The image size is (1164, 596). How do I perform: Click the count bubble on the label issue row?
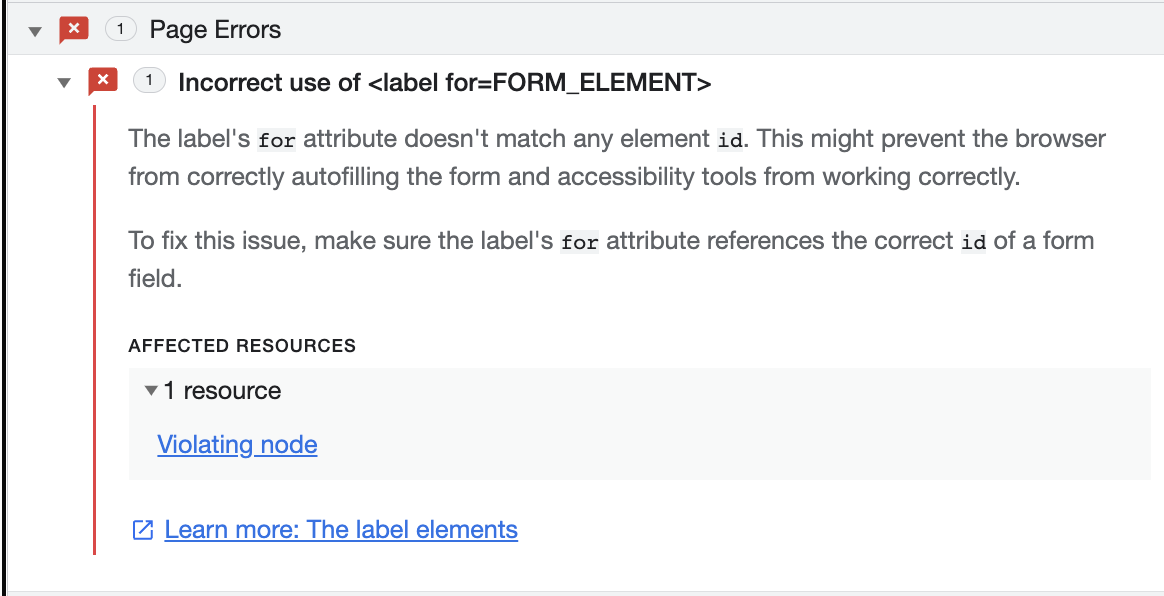pyautogui.click(x=150, y=80)
